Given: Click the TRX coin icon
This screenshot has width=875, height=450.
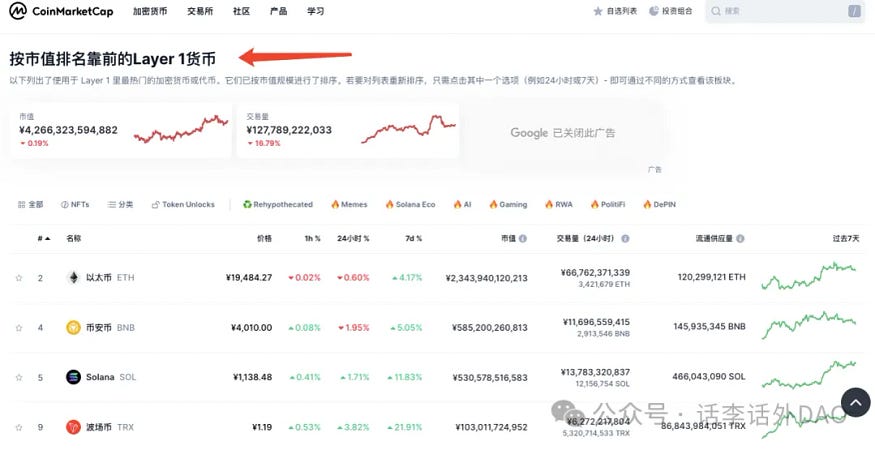Looking at the screenshot, I should (73, 427).
